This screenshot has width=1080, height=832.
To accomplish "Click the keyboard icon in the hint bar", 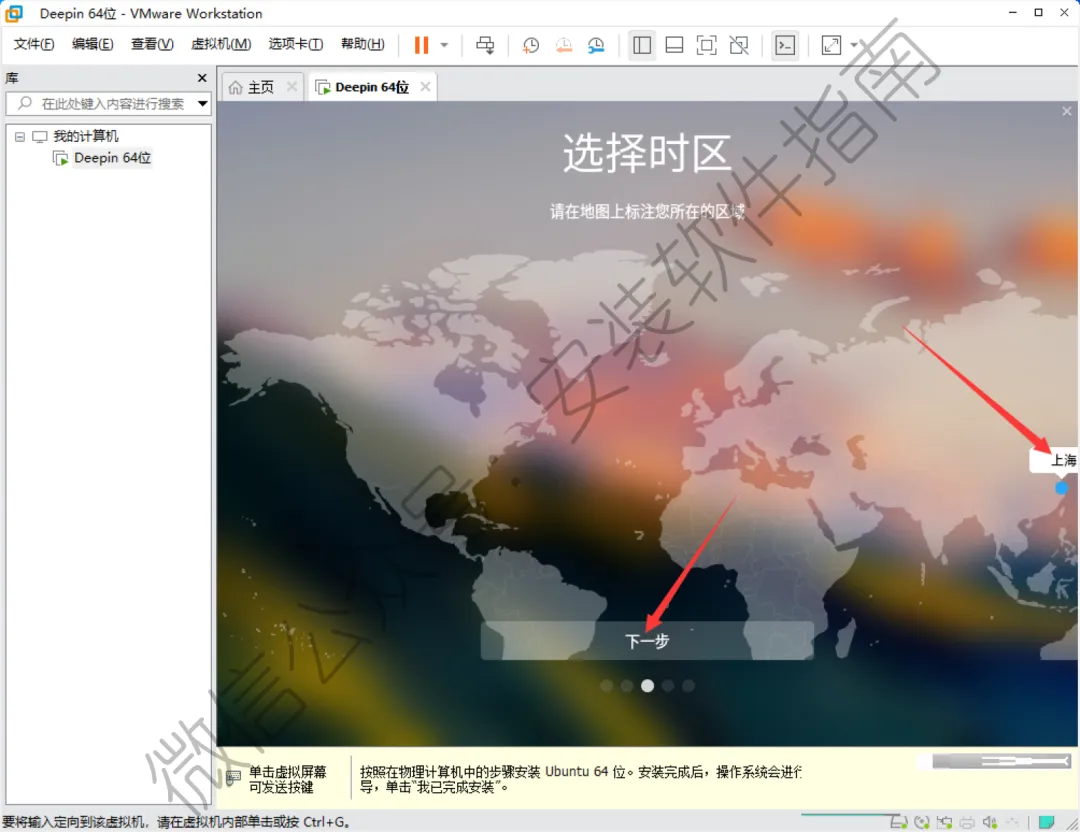I will [233, 778].
